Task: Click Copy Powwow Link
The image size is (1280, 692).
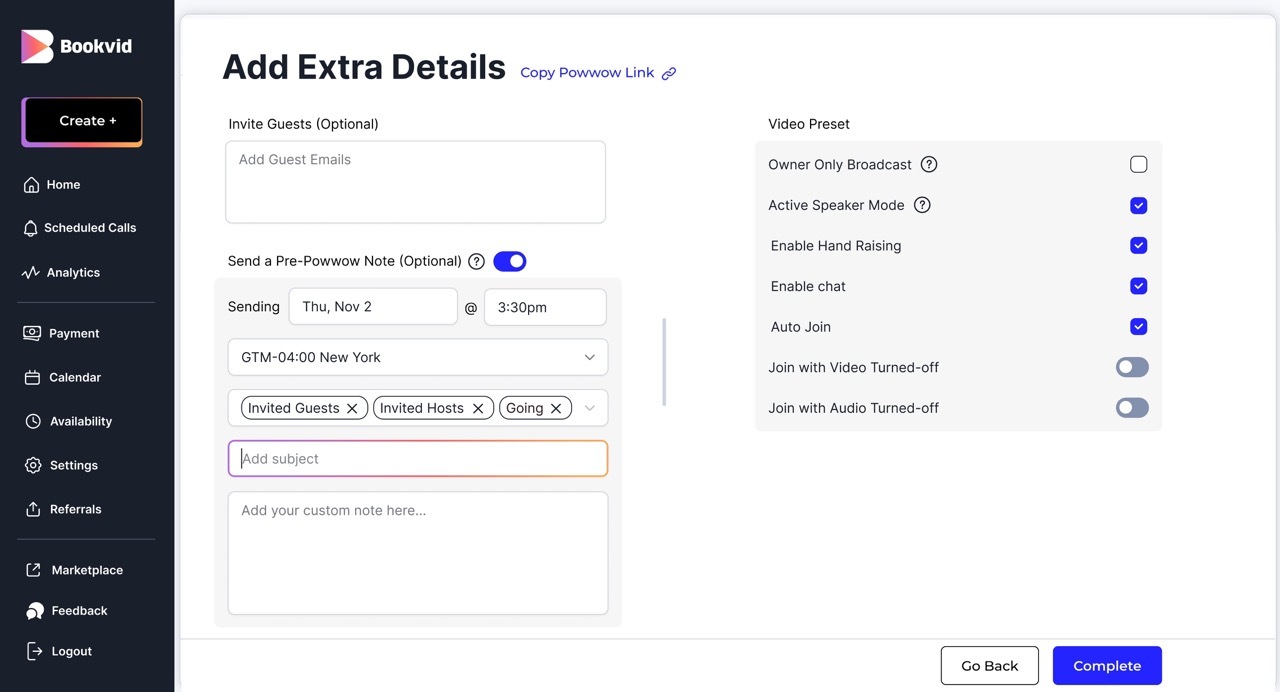Action: pos(586,72)
